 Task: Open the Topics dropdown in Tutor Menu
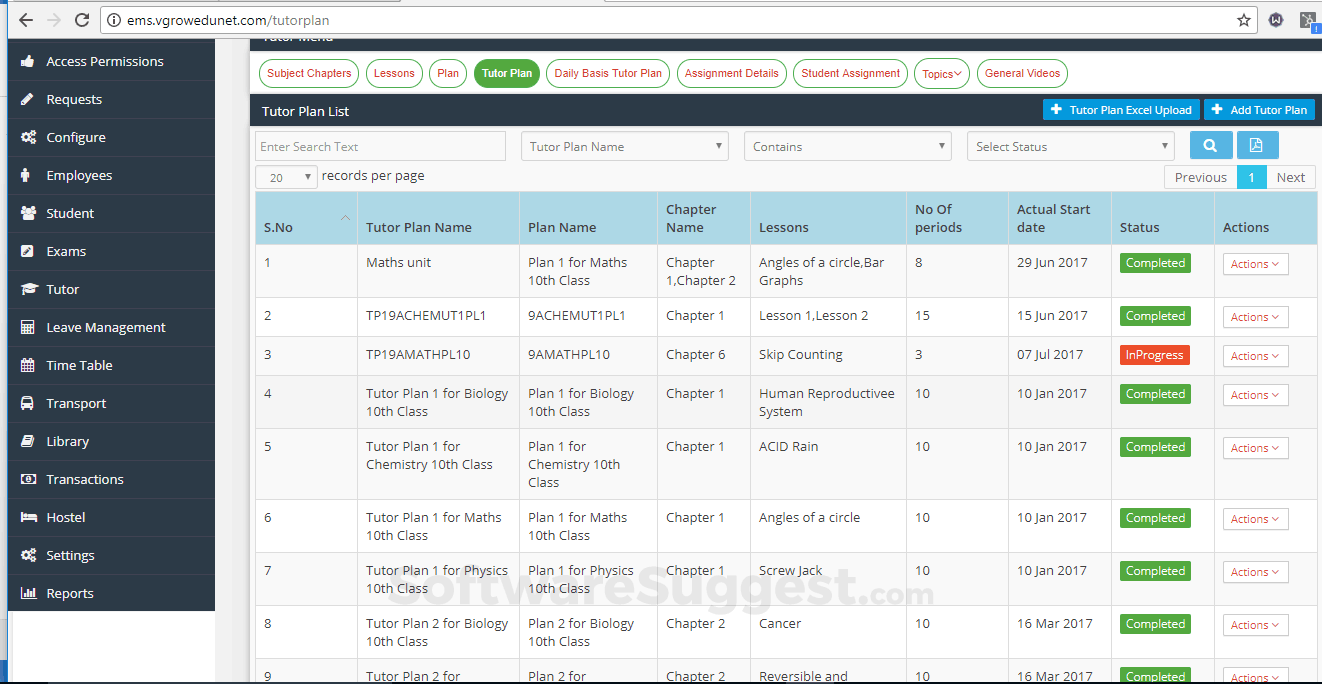(941, 73)
